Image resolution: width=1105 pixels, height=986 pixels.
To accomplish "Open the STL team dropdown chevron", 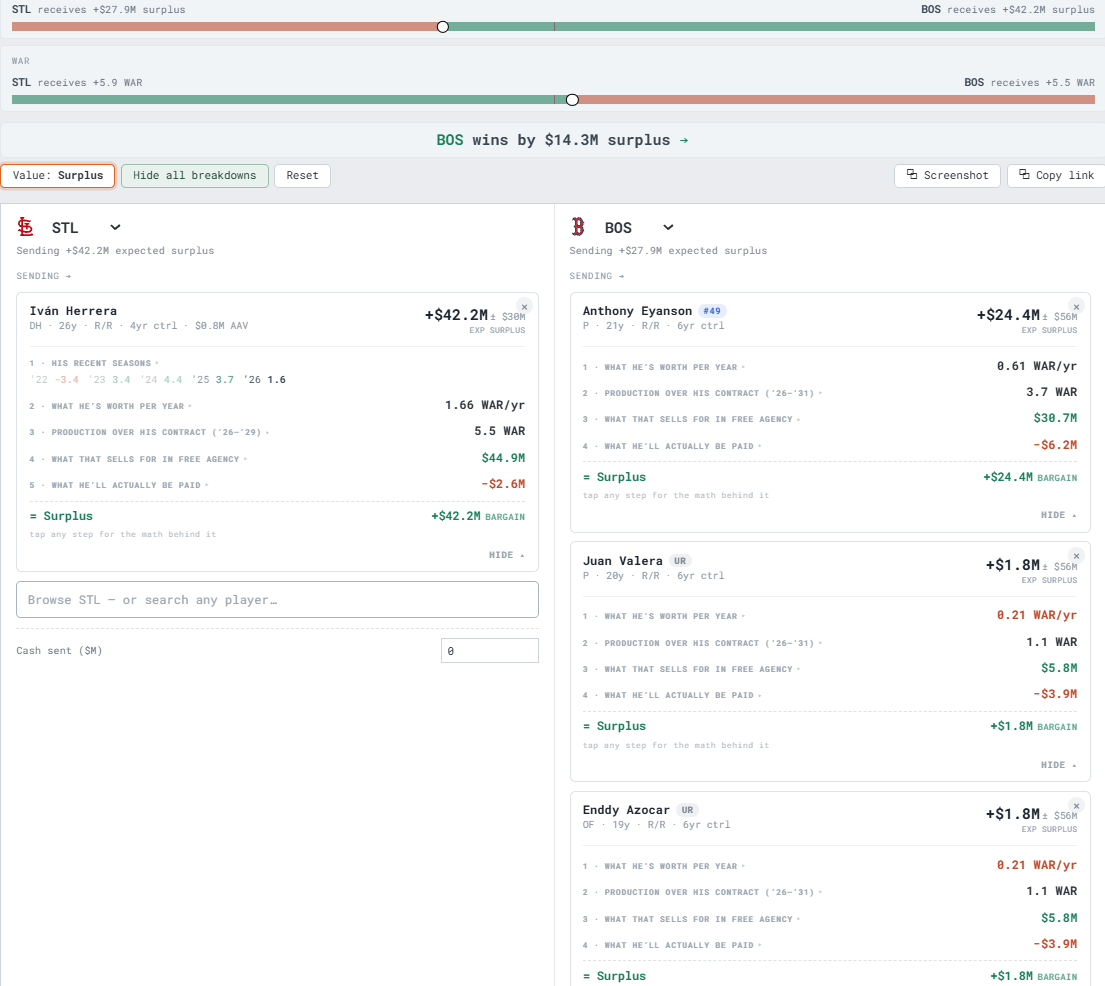I will 116,227.
